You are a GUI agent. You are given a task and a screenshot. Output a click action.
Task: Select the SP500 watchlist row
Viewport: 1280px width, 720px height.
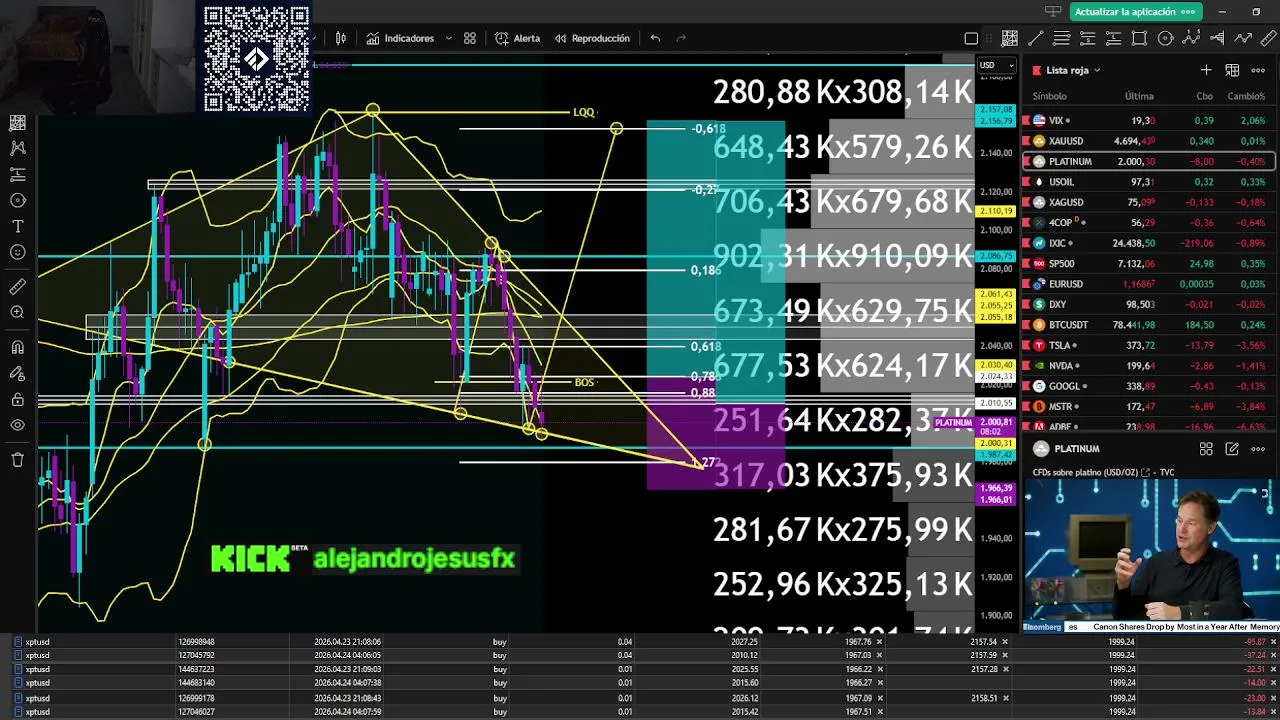[1148, 263]
